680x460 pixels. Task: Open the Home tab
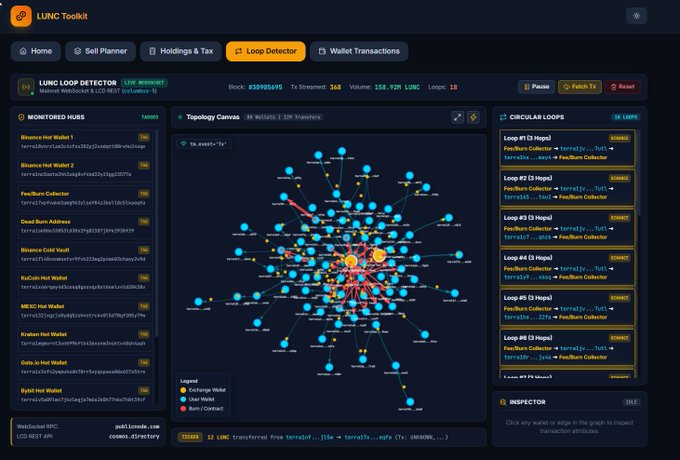(36, 51)
